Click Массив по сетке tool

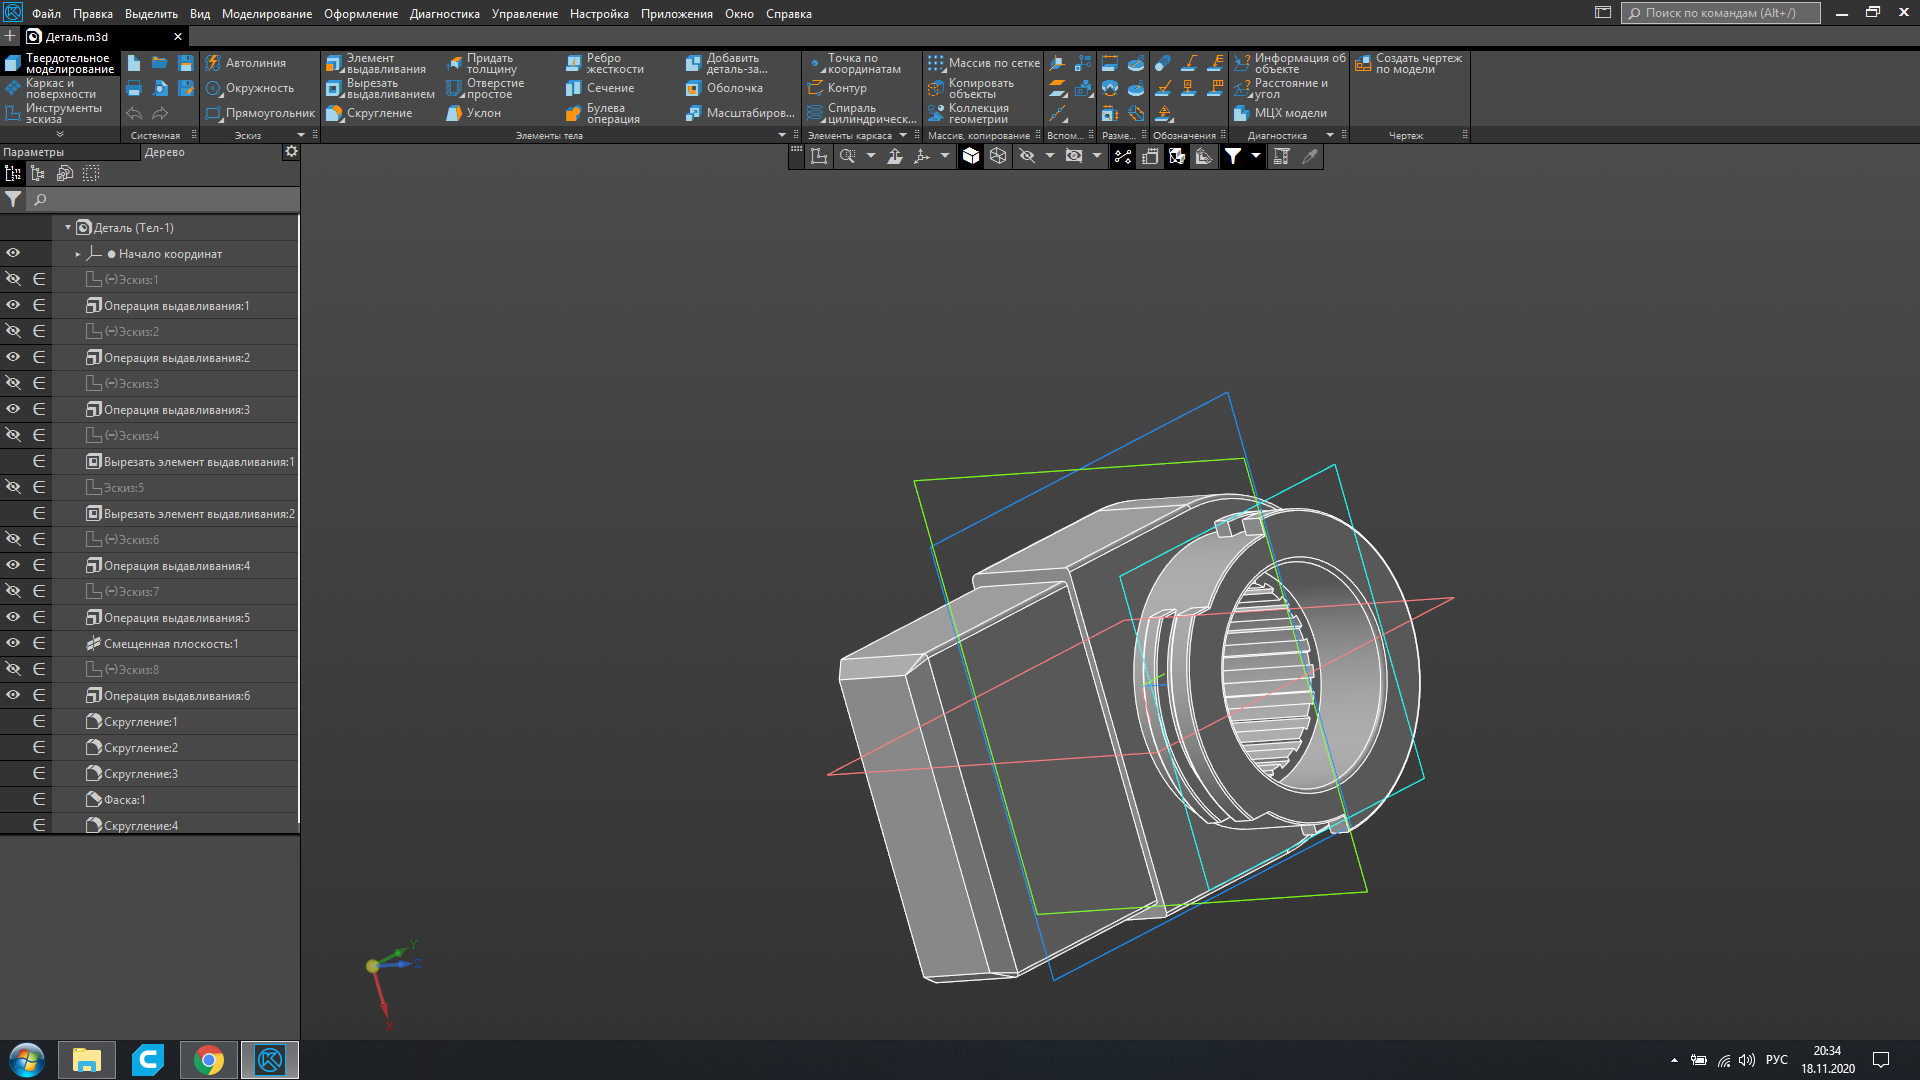pyautogui.click(x=984, y=63)
